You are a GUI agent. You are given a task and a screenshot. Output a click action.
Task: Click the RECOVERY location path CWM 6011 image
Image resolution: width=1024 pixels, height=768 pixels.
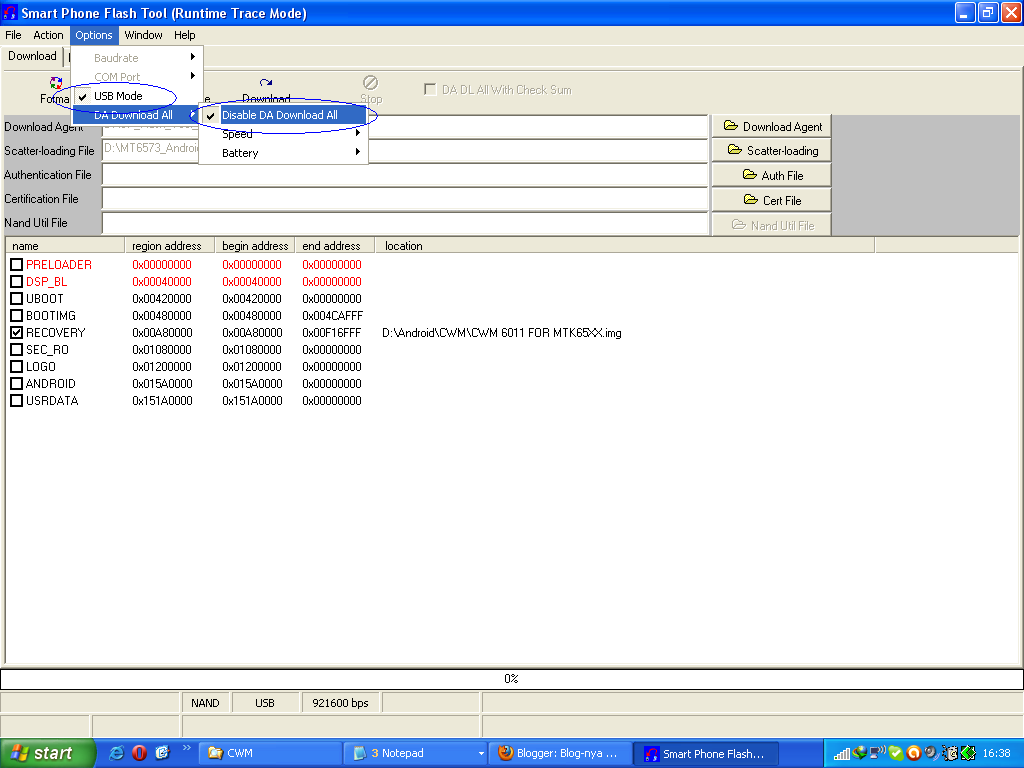coord(502,333)
